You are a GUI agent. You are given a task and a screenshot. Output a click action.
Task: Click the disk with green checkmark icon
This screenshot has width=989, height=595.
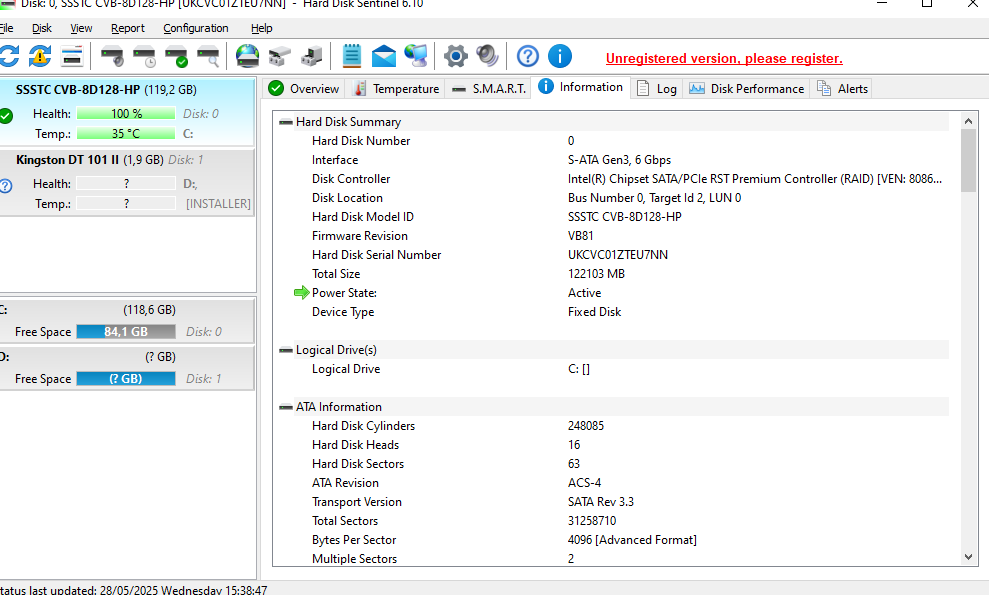click(176, 56)
